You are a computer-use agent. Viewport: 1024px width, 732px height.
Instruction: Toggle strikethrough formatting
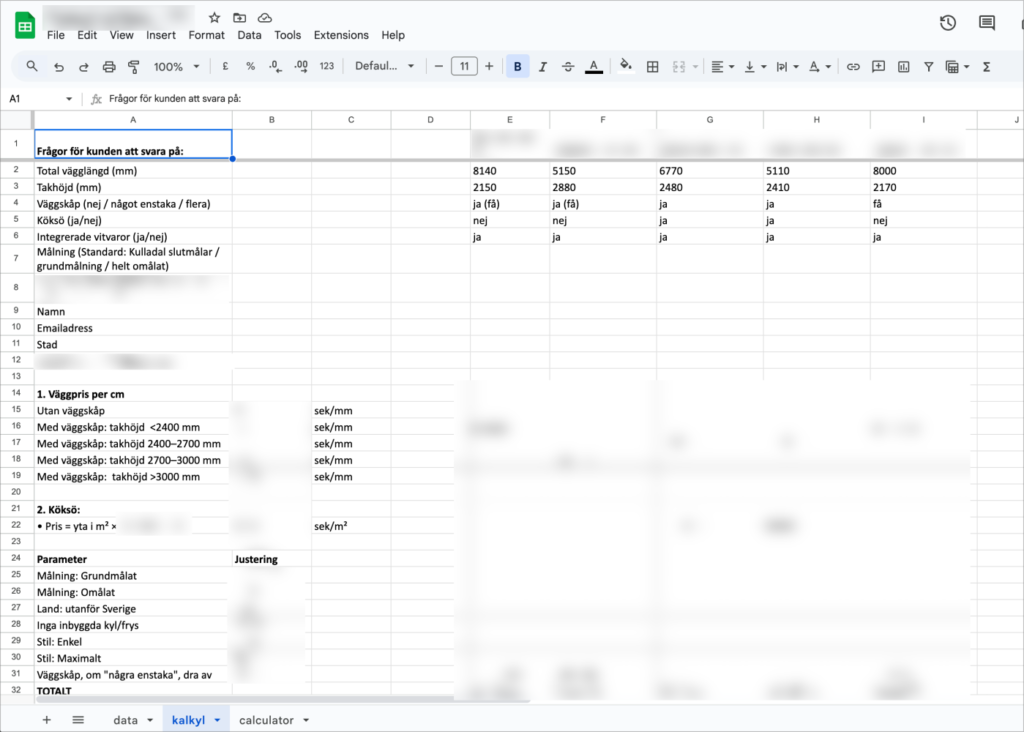pos(568,67)
